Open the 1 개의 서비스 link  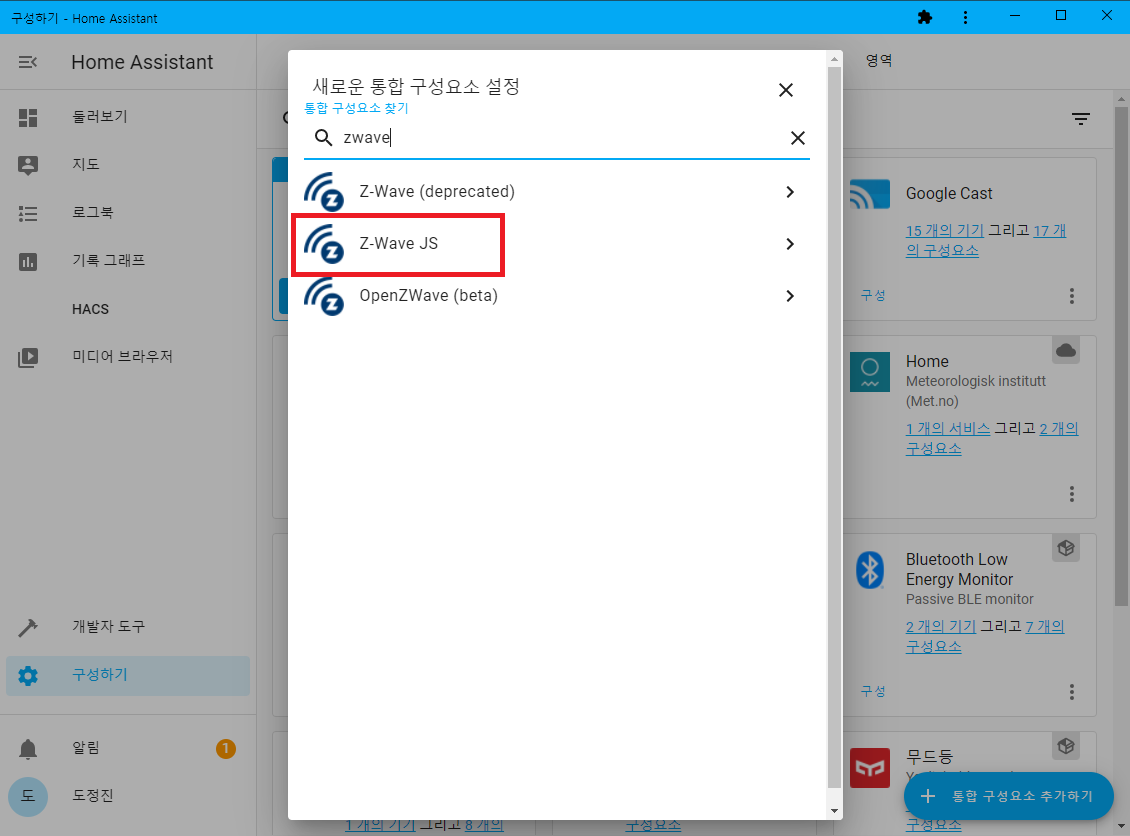pyautogui.click(x=948, y=429)
